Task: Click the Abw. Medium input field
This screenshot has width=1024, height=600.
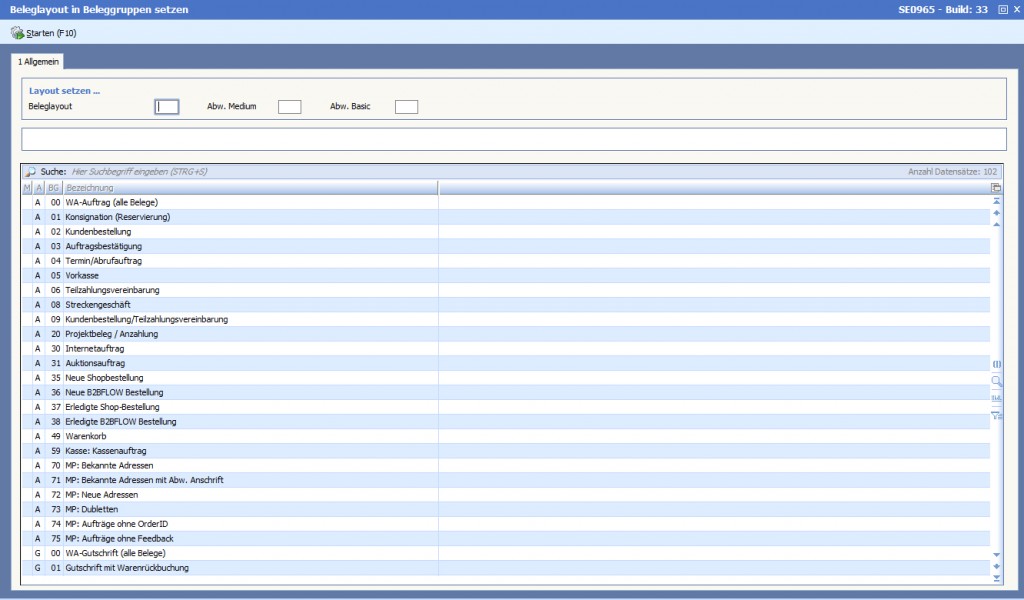Action: [289, 107]
